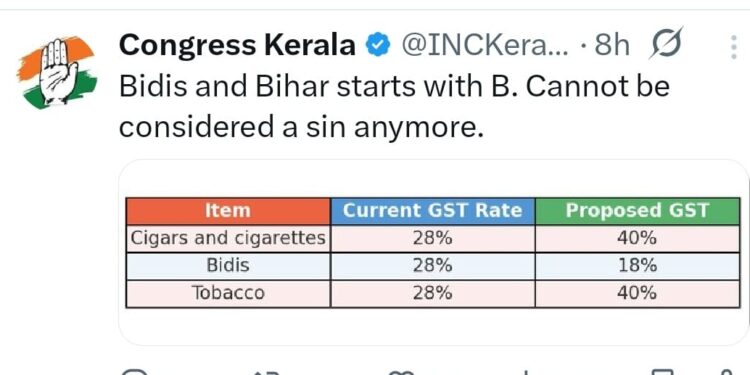
Task: Click the Cigars and cigarettes row label
Action: 228,238
